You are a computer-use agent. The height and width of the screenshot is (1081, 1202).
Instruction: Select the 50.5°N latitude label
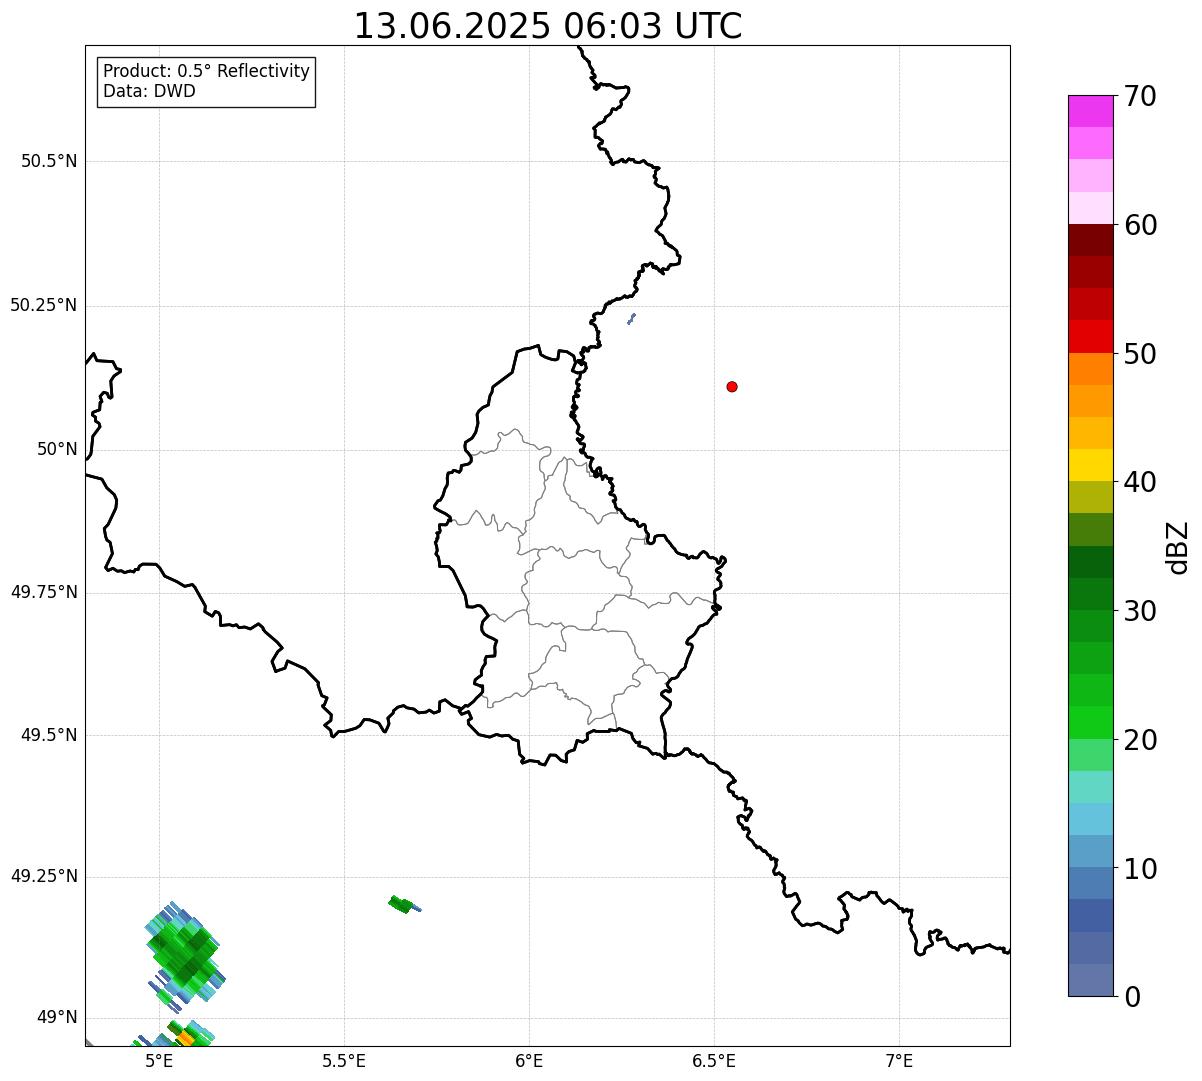[x=49, y=161]
